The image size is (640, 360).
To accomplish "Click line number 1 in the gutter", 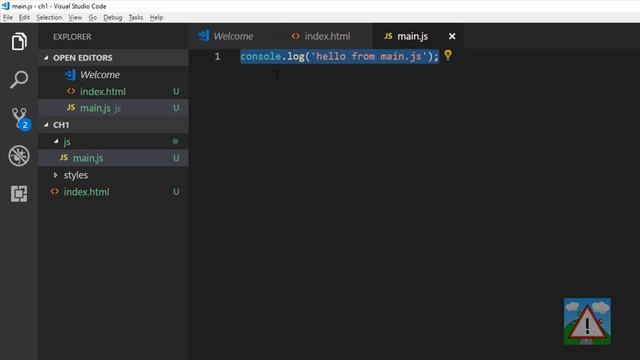I will tap(217, 56).
